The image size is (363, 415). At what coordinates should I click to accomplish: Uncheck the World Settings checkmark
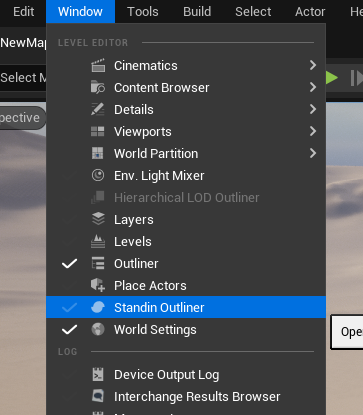[x=69, y=330]
